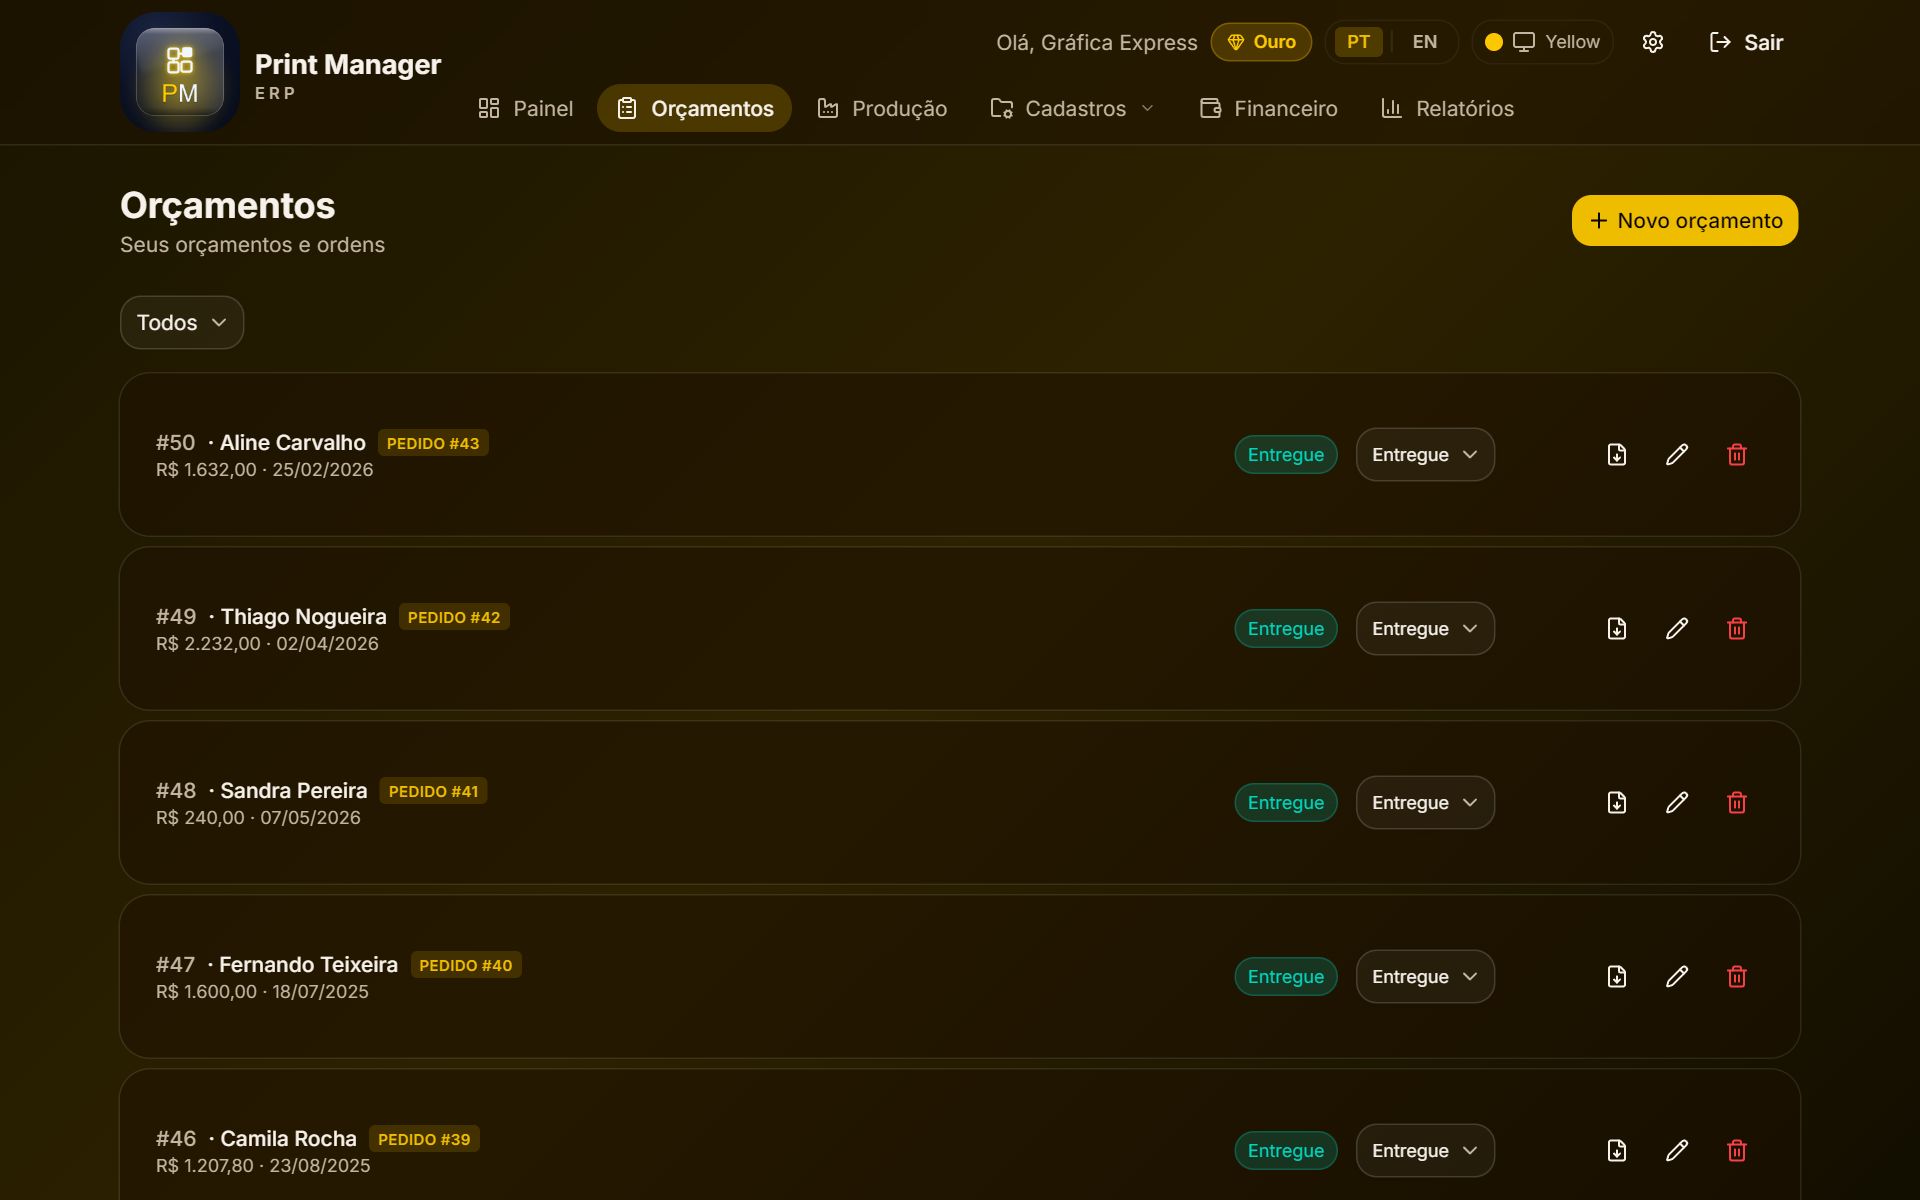Edit Sandra Pereira's quote #48

1677,803
